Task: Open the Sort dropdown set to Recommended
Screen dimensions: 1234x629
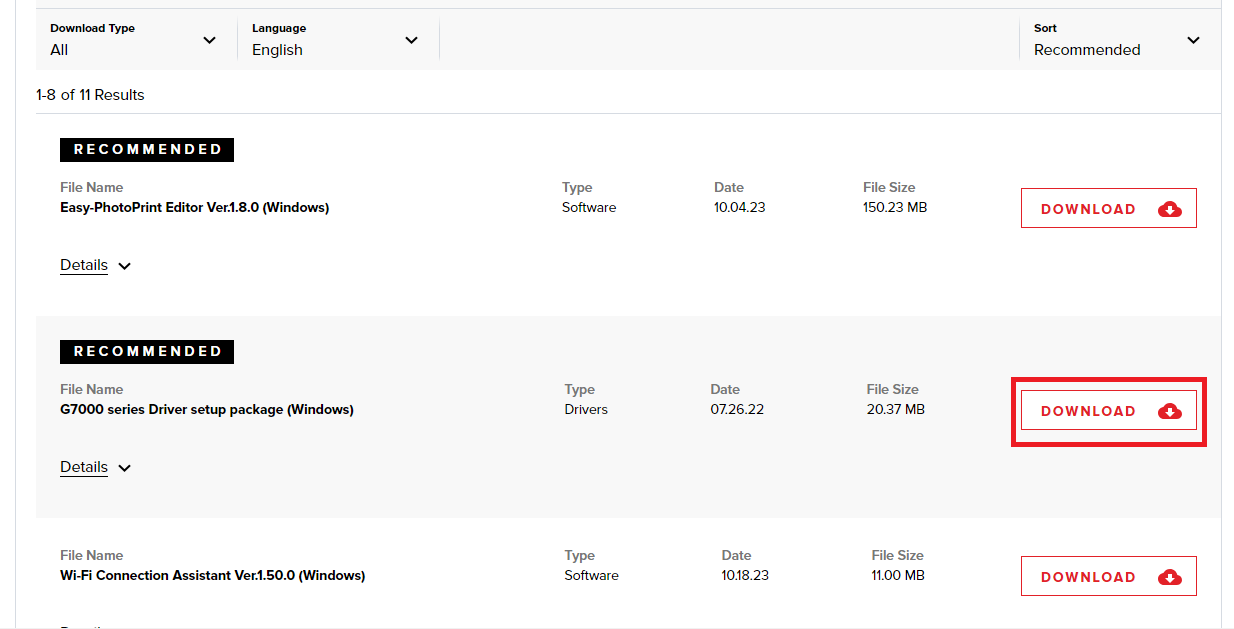Action: point(1120,40)
